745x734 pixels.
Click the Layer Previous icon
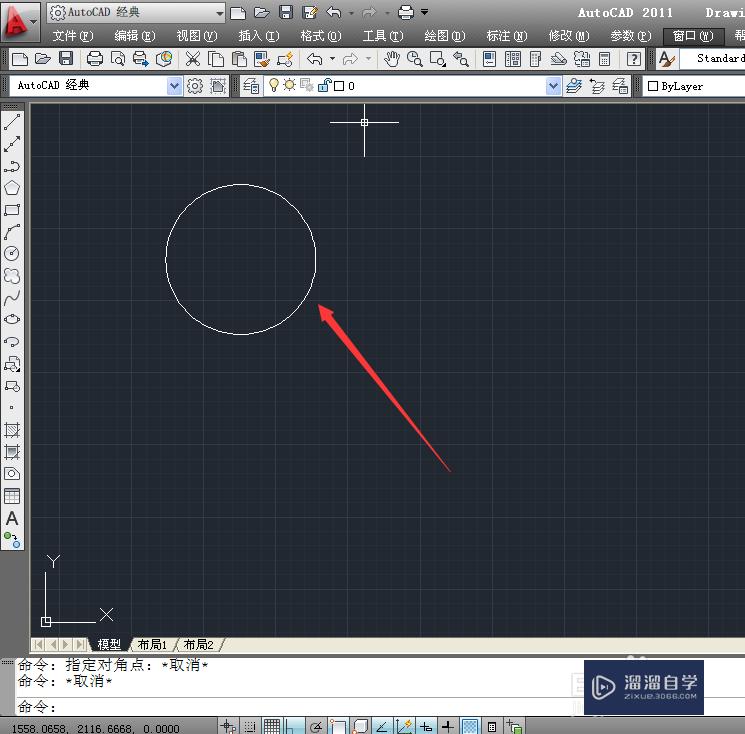(597, 86)
